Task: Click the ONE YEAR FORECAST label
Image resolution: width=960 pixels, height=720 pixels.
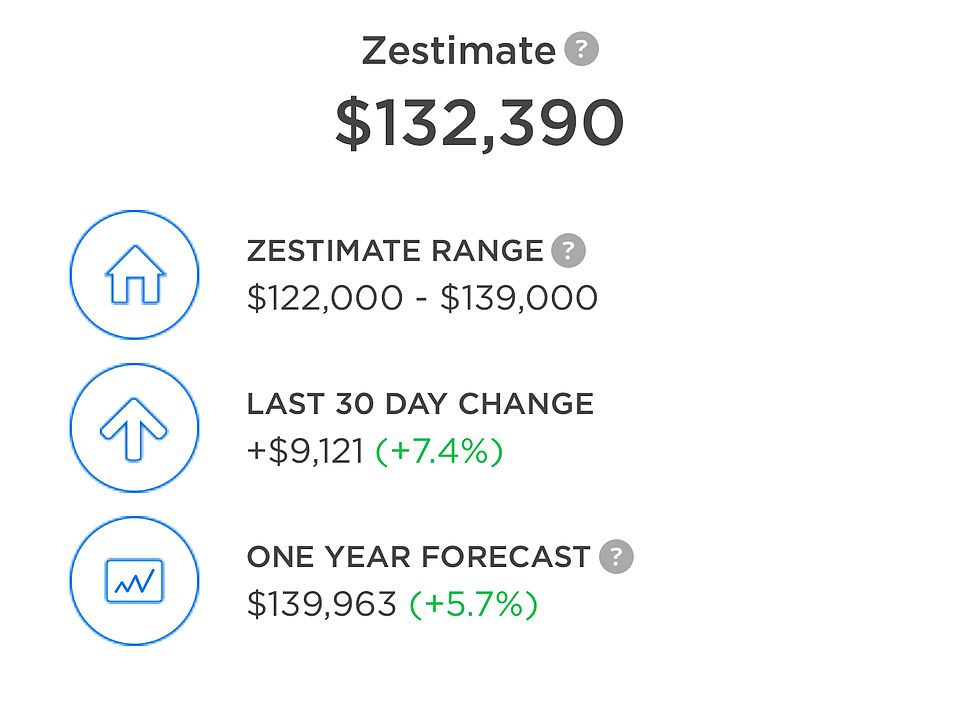Action: [418, 557]
